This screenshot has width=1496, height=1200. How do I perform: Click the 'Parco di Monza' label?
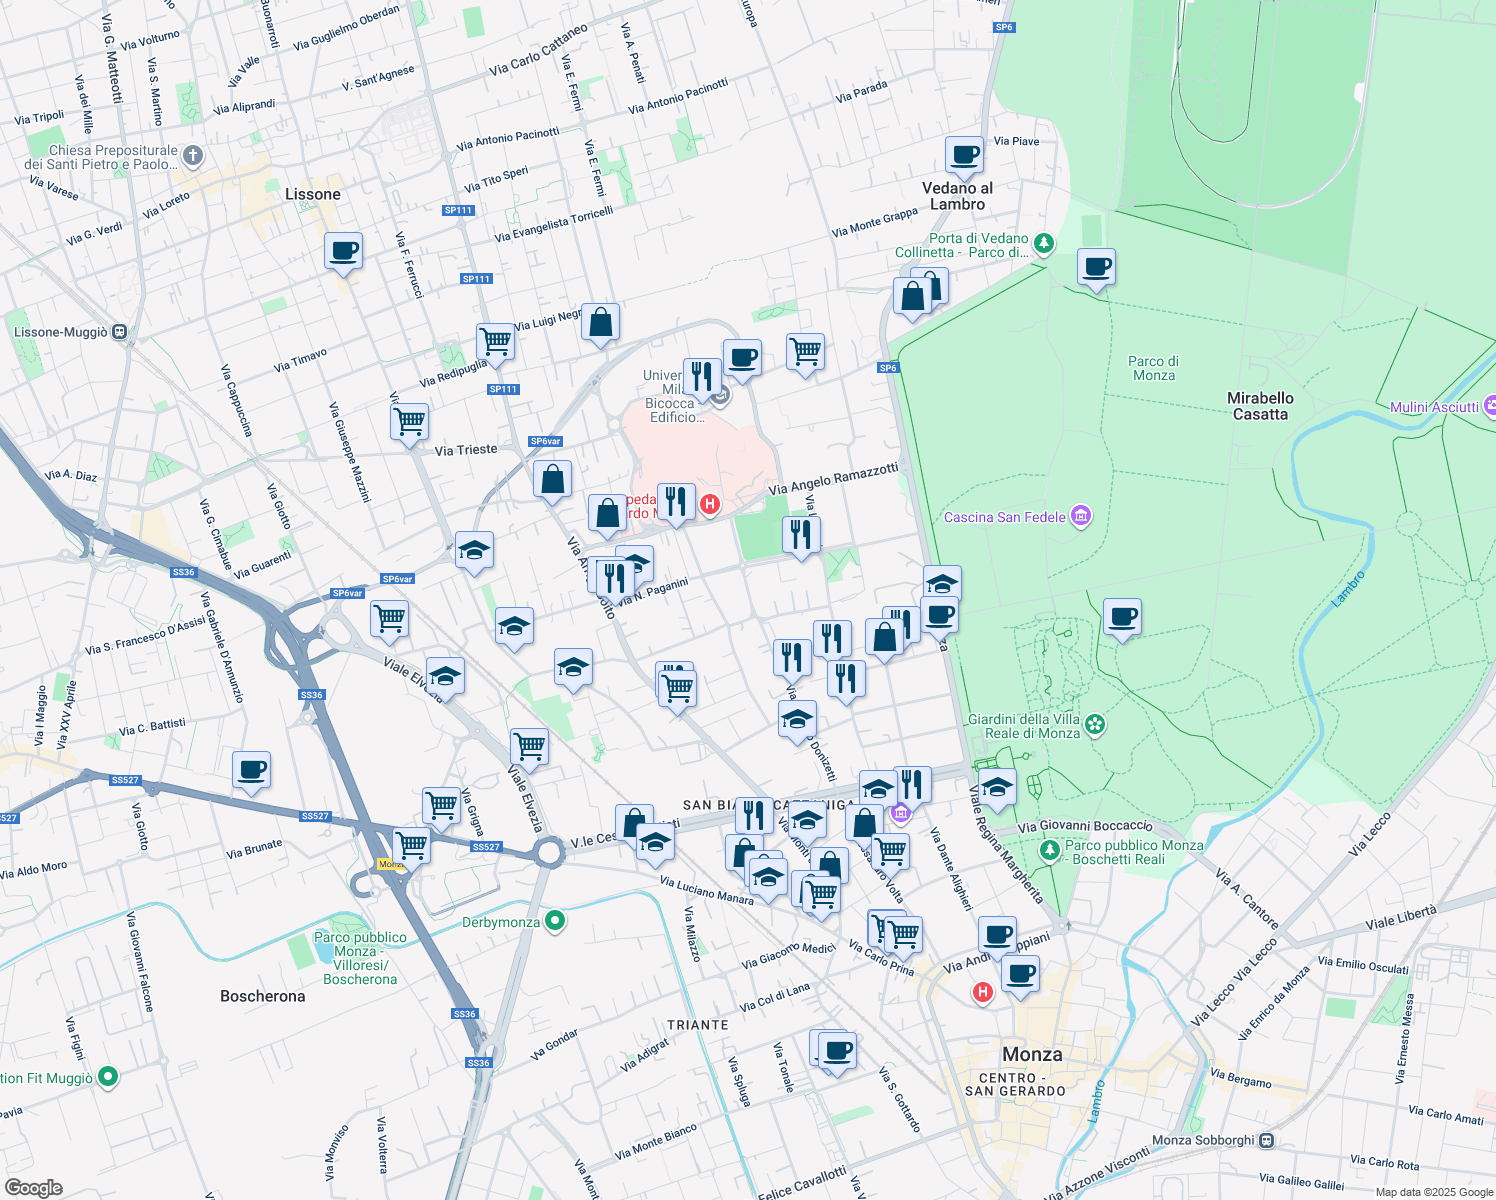pyautogui.click(x=1154, y=368)
